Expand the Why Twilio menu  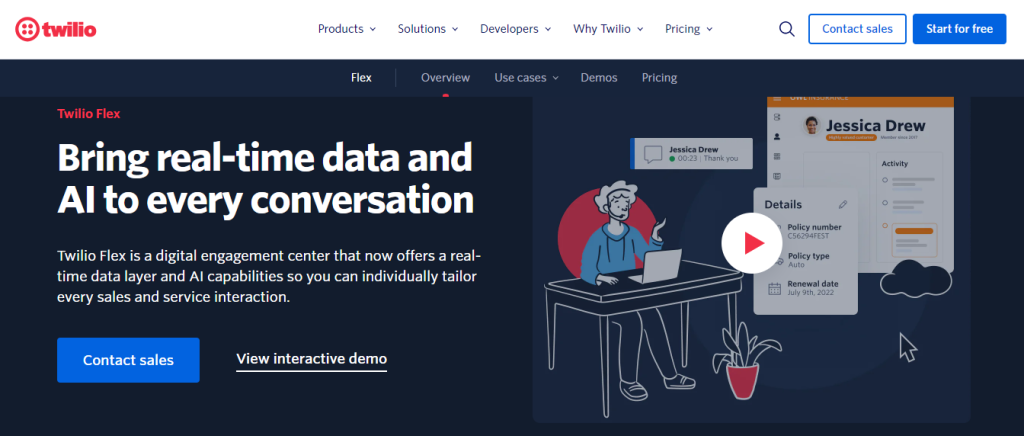tap(608, 29)
